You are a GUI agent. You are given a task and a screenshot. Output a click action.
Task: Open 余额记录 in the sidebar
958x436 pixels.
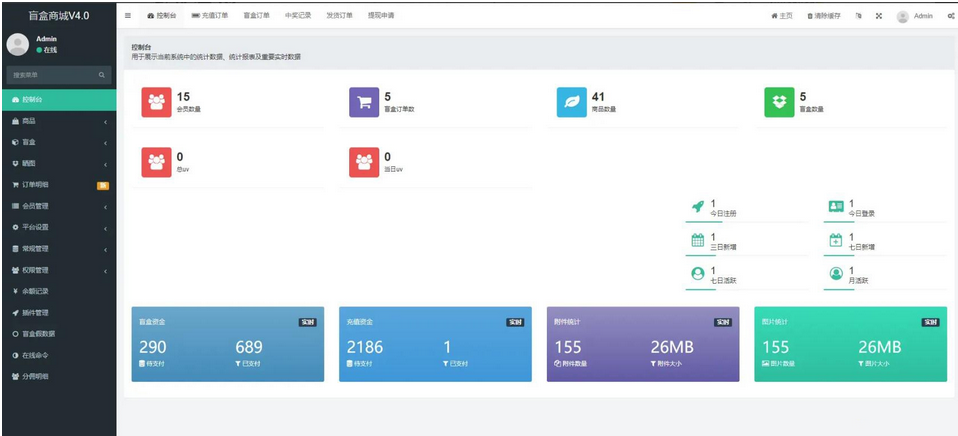59,291
